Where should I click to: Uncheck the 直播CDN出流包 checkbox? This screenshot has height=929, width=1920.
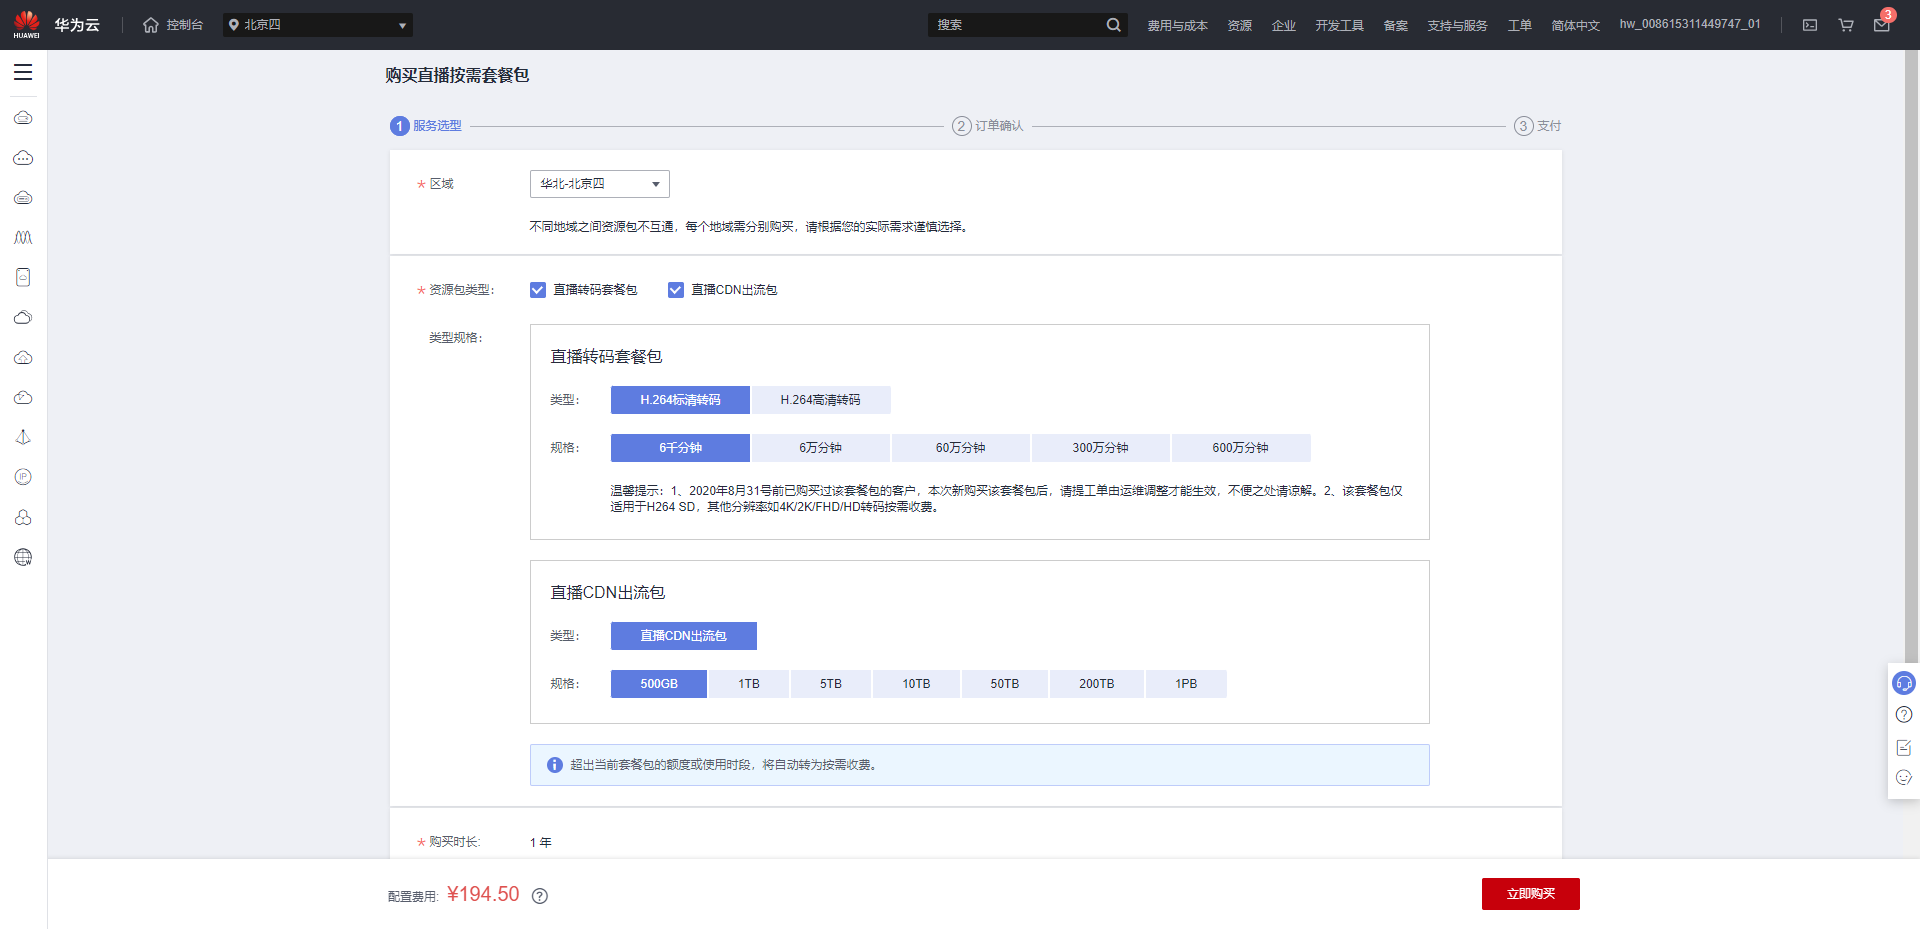676,290
